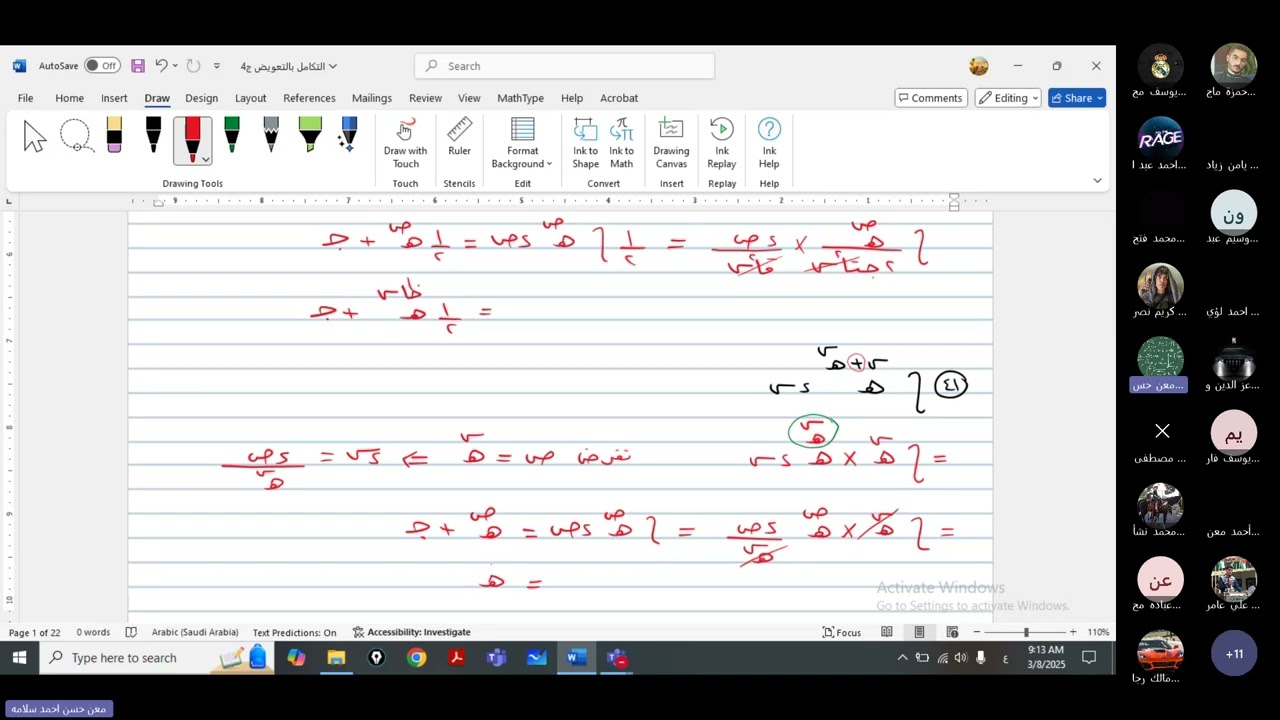Open the File menu
Image resolution: width=1280 pixels, height=720 pixels.
click(25, 98)
